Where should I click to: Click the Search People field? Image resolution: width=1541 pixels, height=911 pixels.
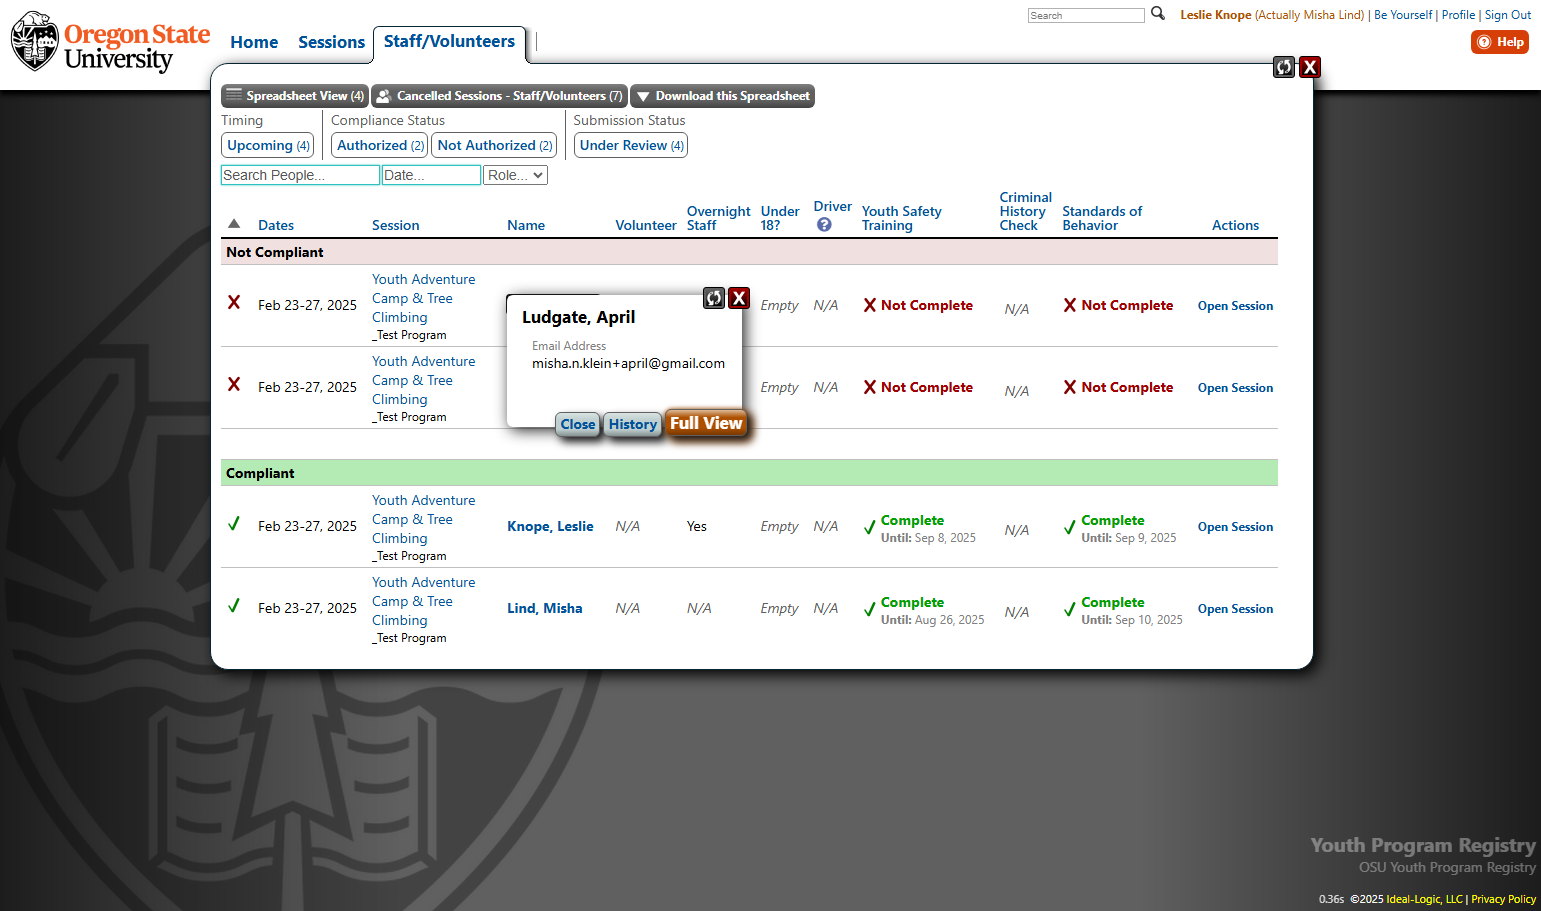click(x=300, y=175)
